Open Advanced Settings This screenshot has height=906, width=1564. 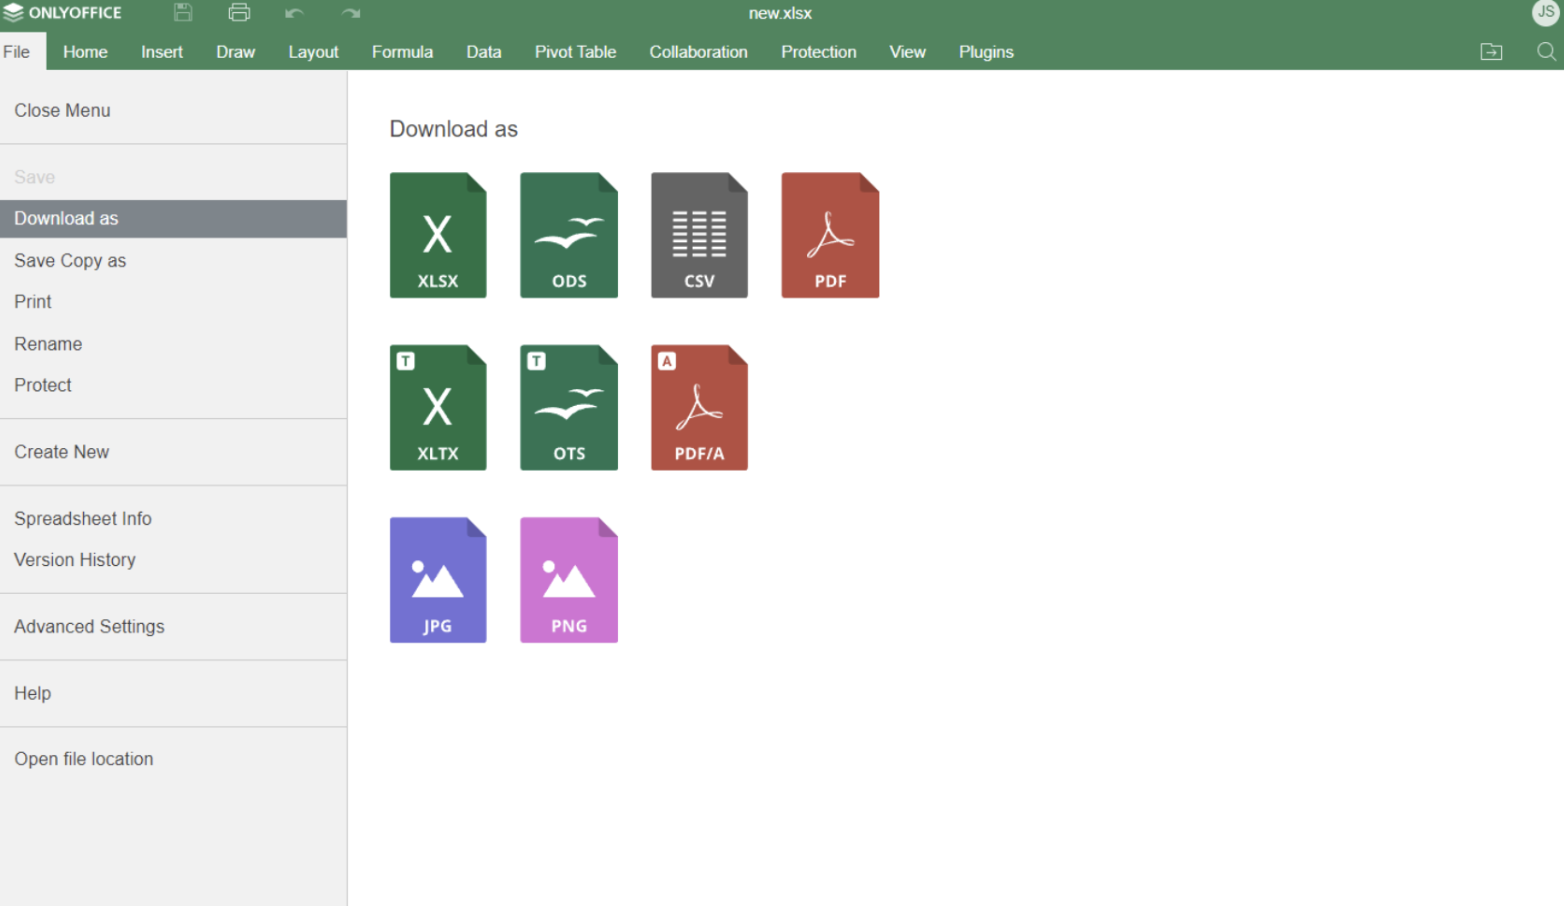[173, 626]
